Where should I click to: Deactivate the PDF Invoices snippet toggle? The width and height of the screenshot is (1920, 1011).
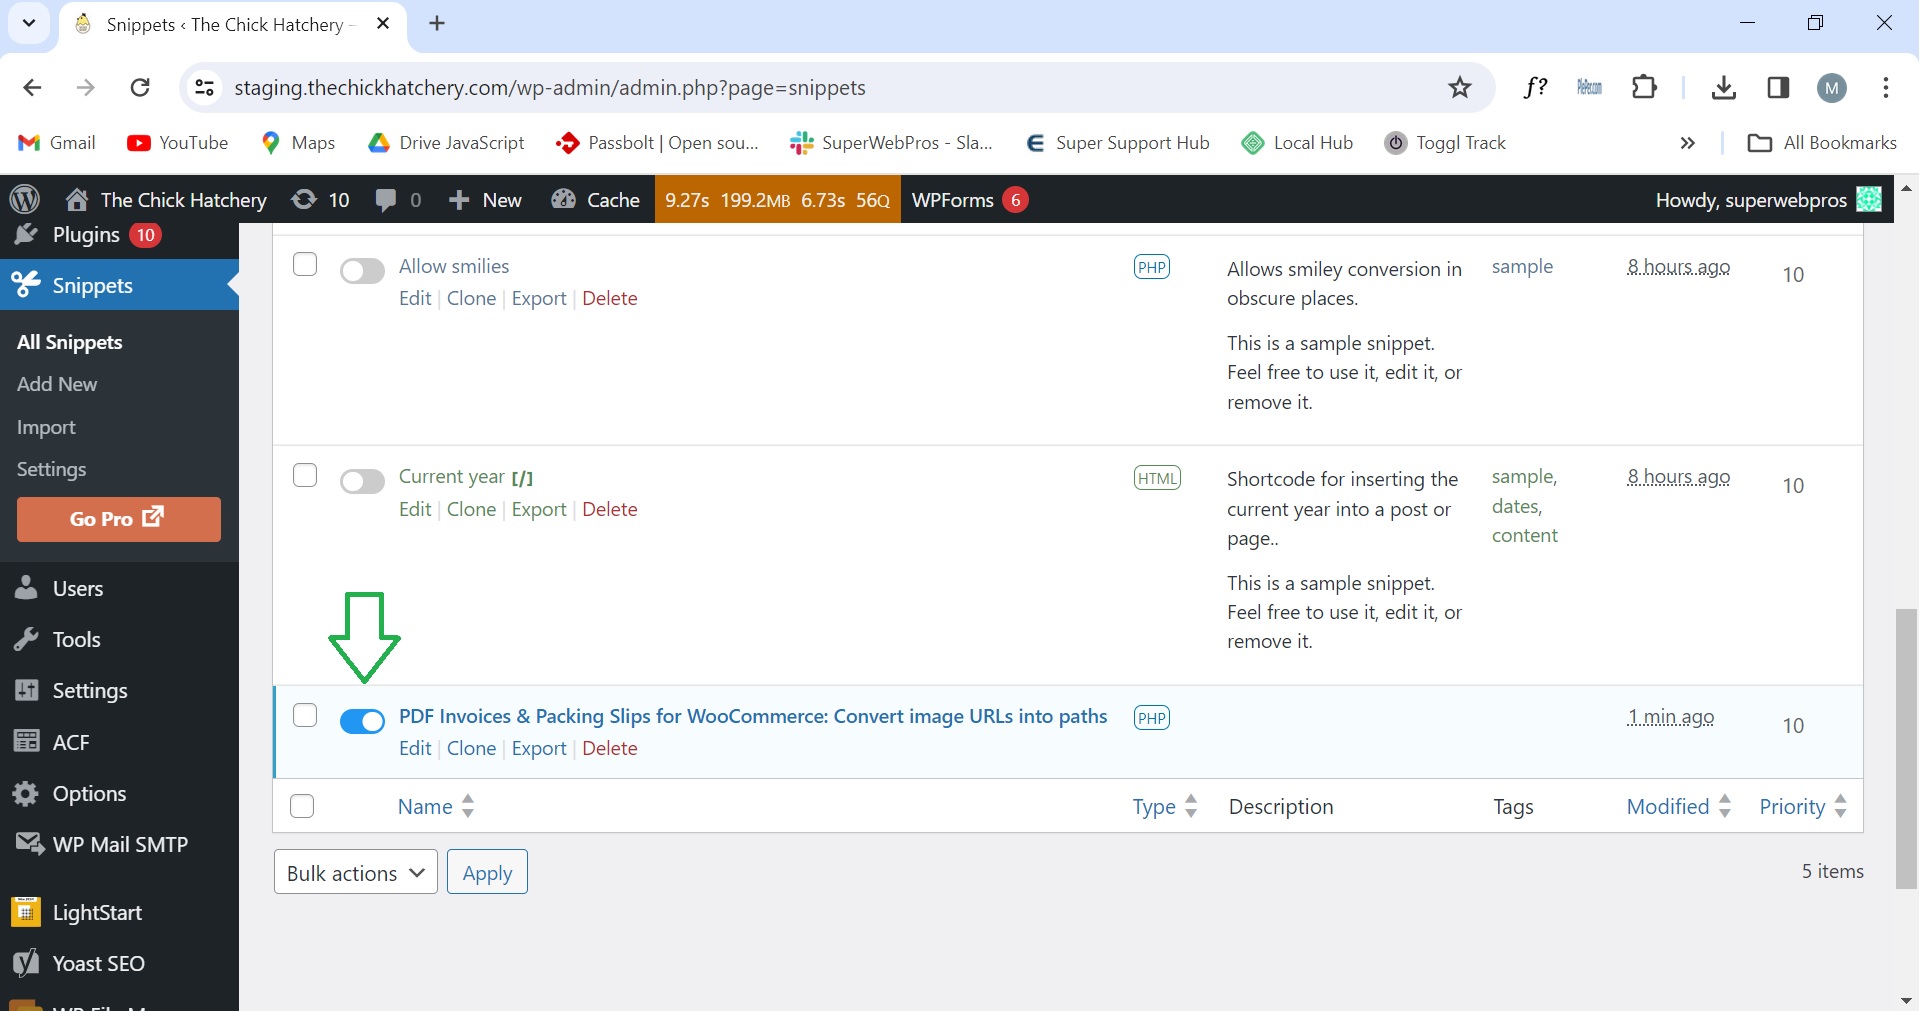(x=362, y=721)
